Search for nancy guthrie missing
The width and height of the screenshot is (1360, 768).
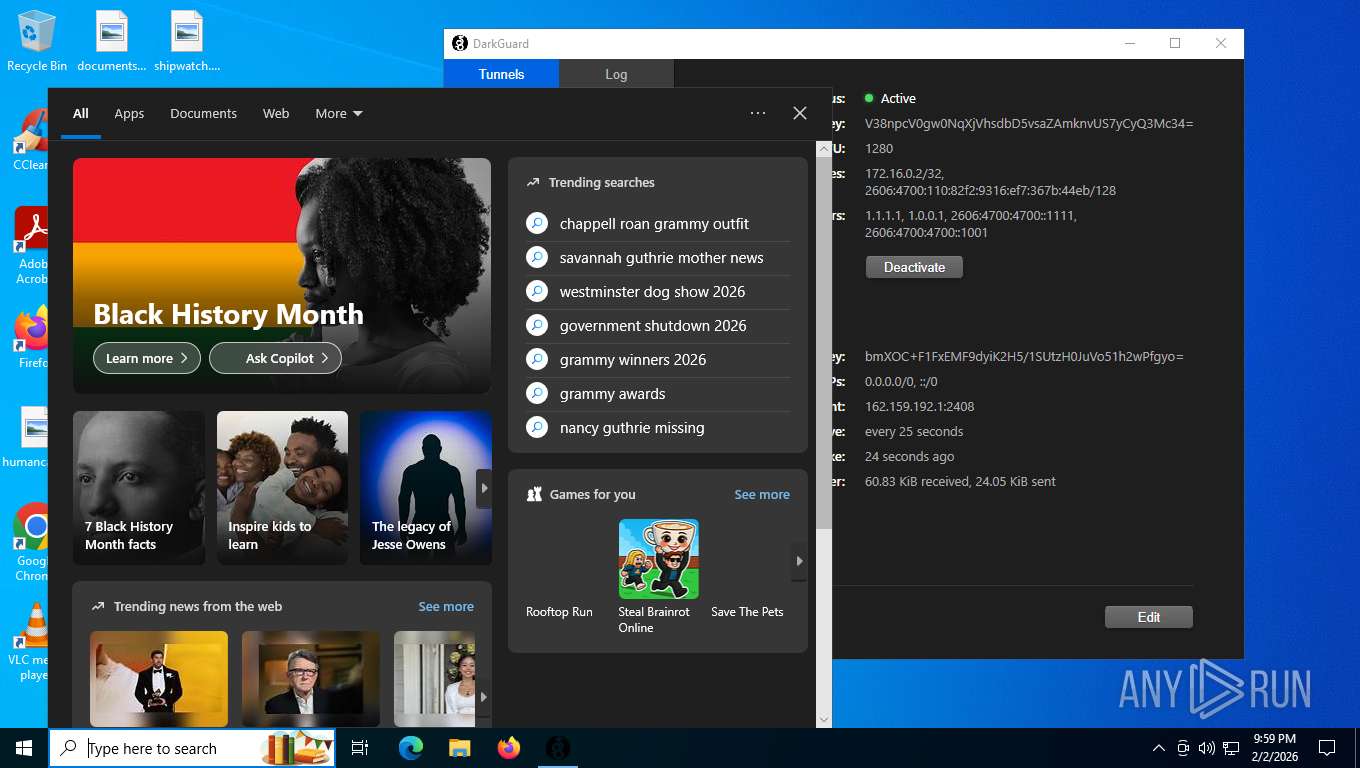pyautogui.click(x=632, y=428)
